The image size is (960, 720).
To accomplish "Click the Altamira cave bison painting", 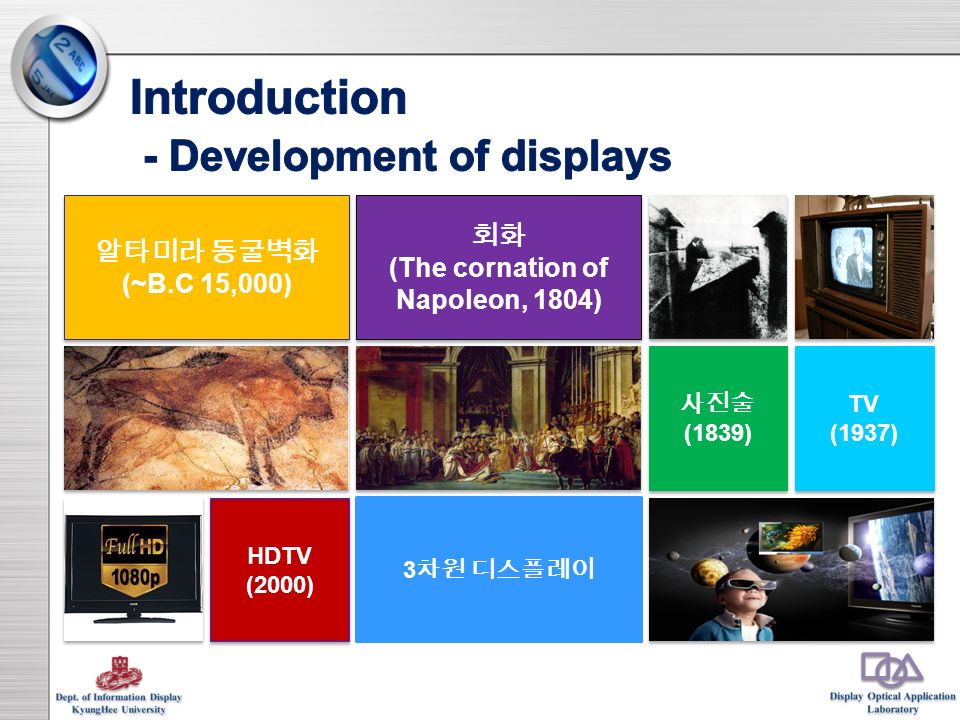I will (x=206, y=418).
